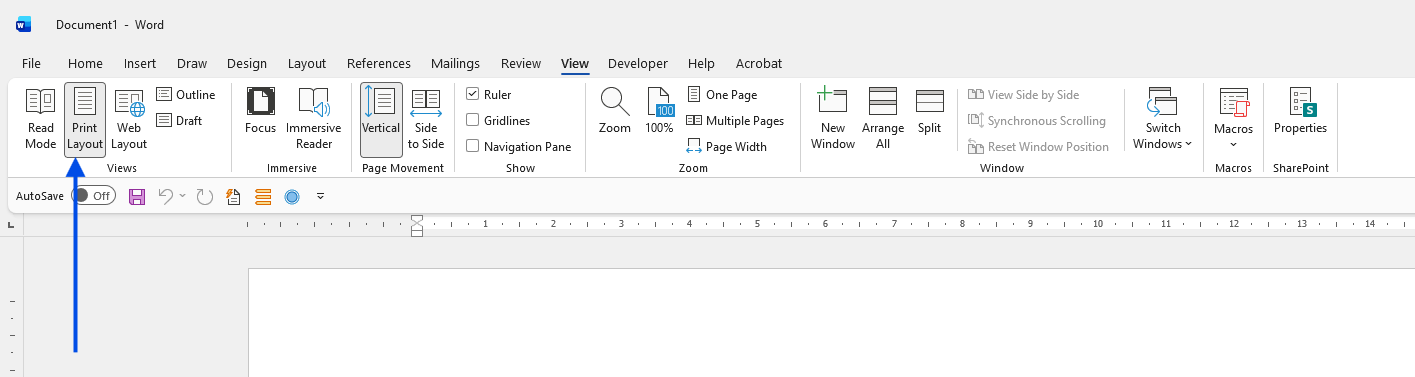The image size is (1415, 377).
Task: Customize Quick Access Toolbar dropdown
Action: pos(320,196)
